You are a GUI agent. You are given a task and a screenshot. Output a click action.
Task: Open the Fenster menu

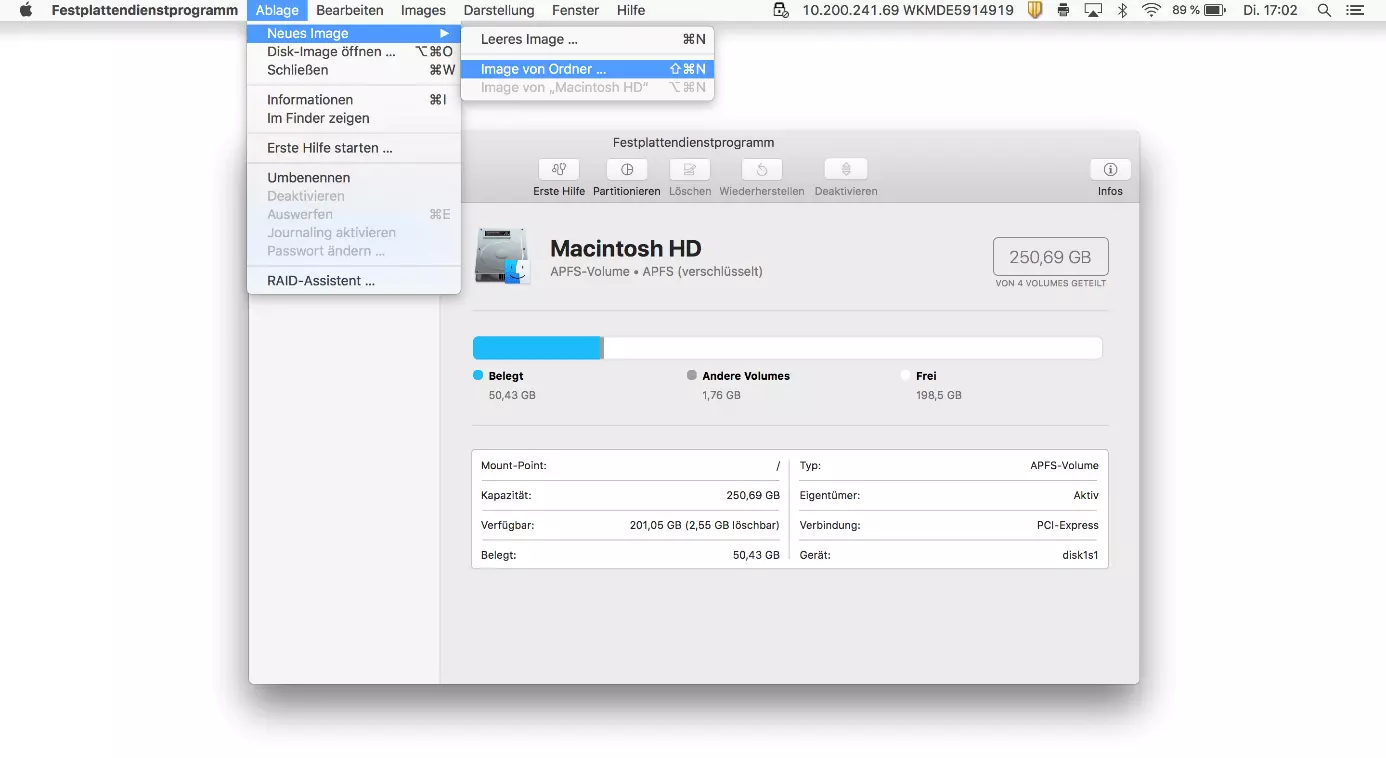pos(575,10)
